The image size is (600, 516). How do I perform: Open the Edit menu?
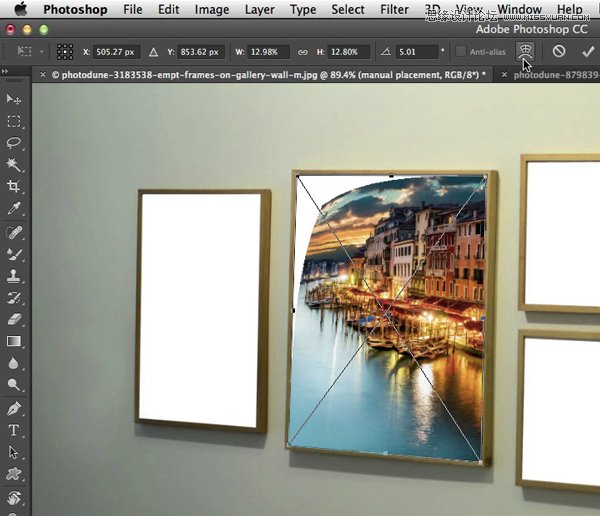pos(168,9)
